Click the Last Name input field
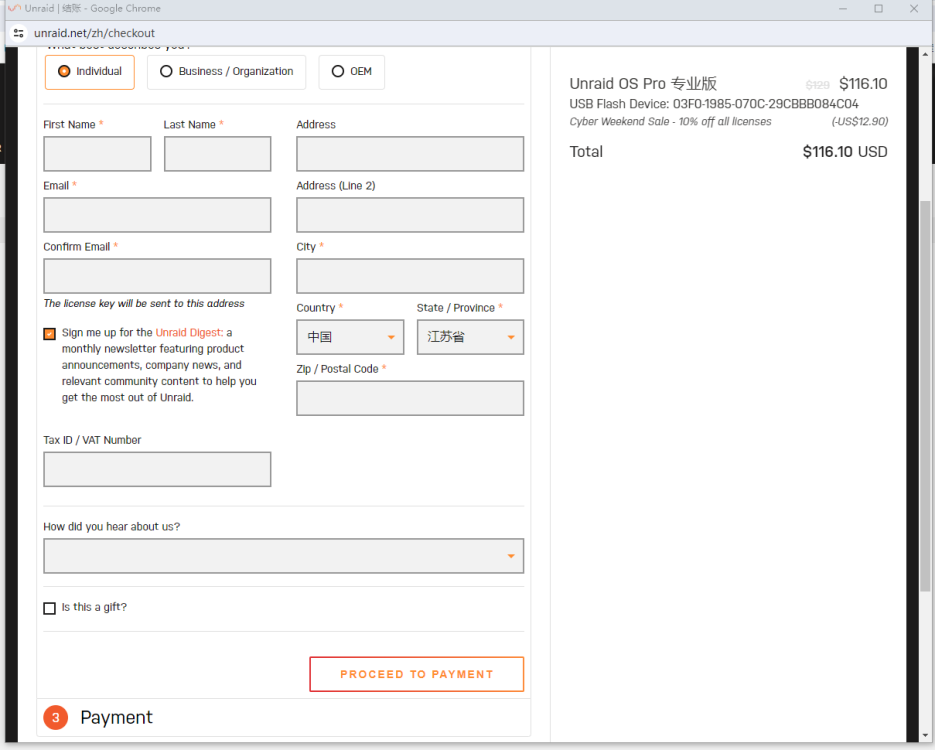This screenshot has width=935, height=750. coord(218,154)
